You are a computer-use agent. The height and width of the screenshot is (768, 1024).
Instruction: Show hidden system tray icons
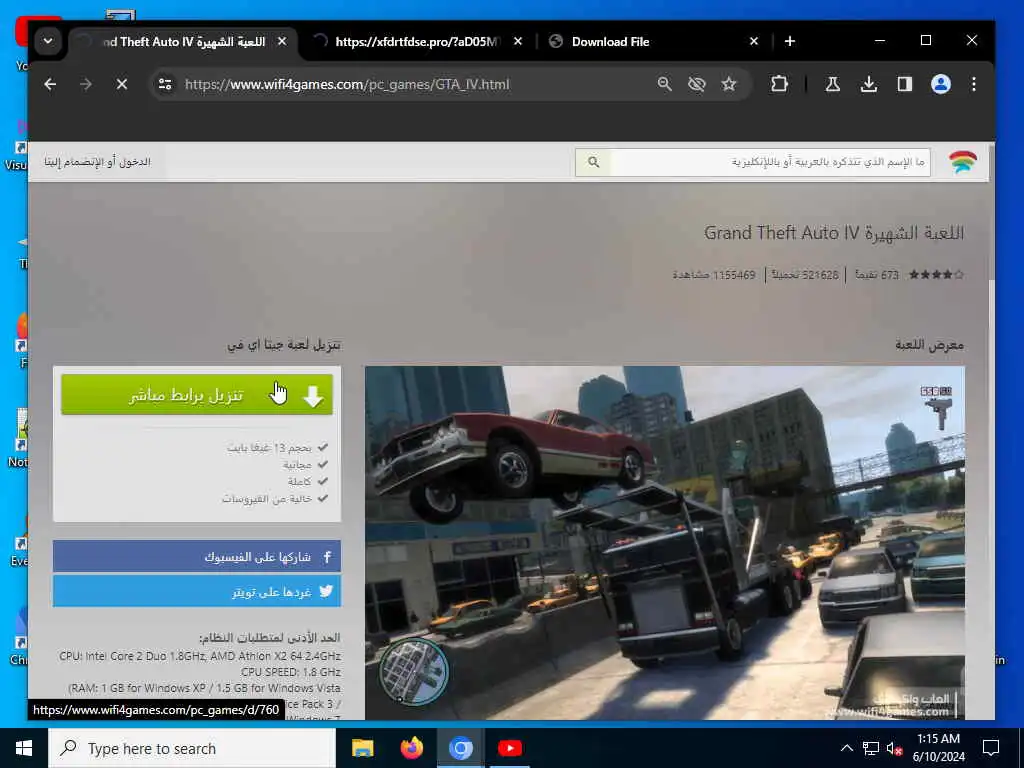coord(846,748)
